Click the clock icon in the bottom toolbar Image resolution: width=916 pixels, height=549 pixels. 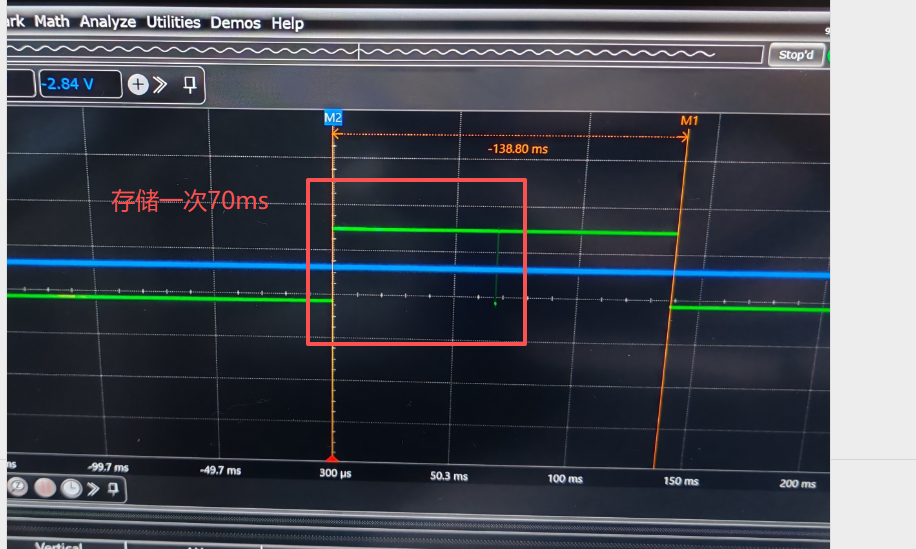tap(71, 488)
